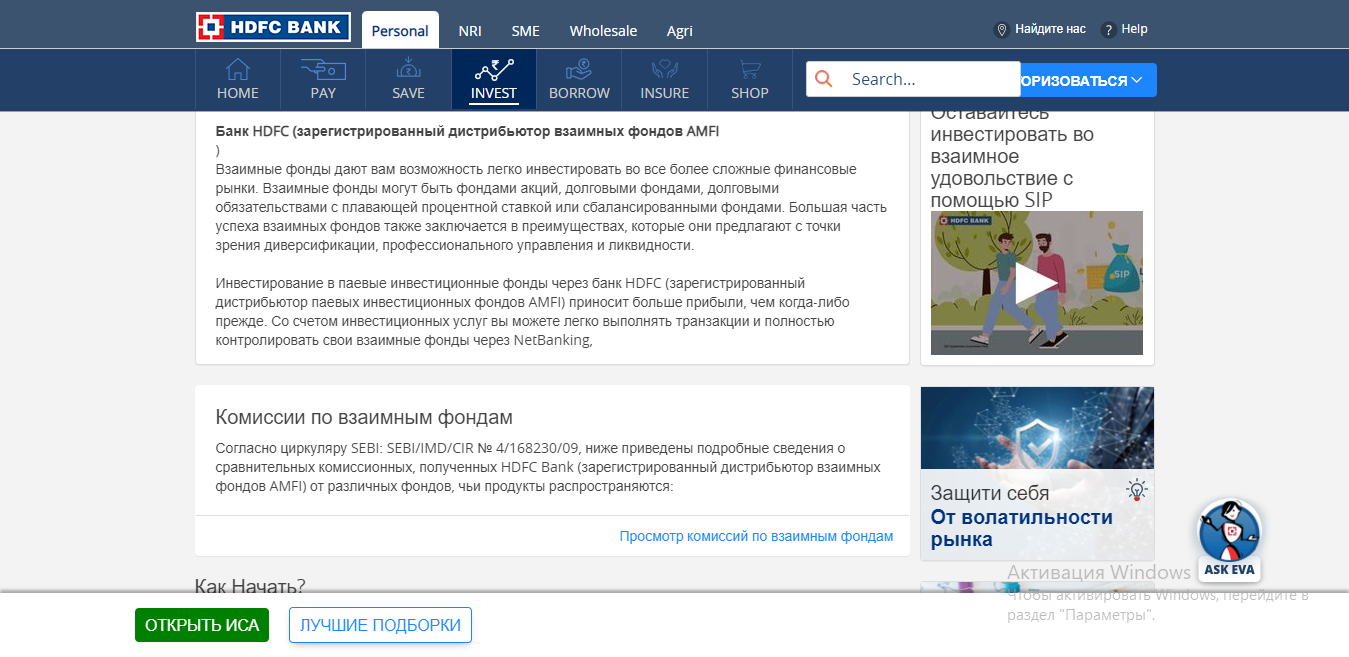Viewport: 1349px width, 657px height.
Task: Click the location pin icon
Action: (1001, 30)
